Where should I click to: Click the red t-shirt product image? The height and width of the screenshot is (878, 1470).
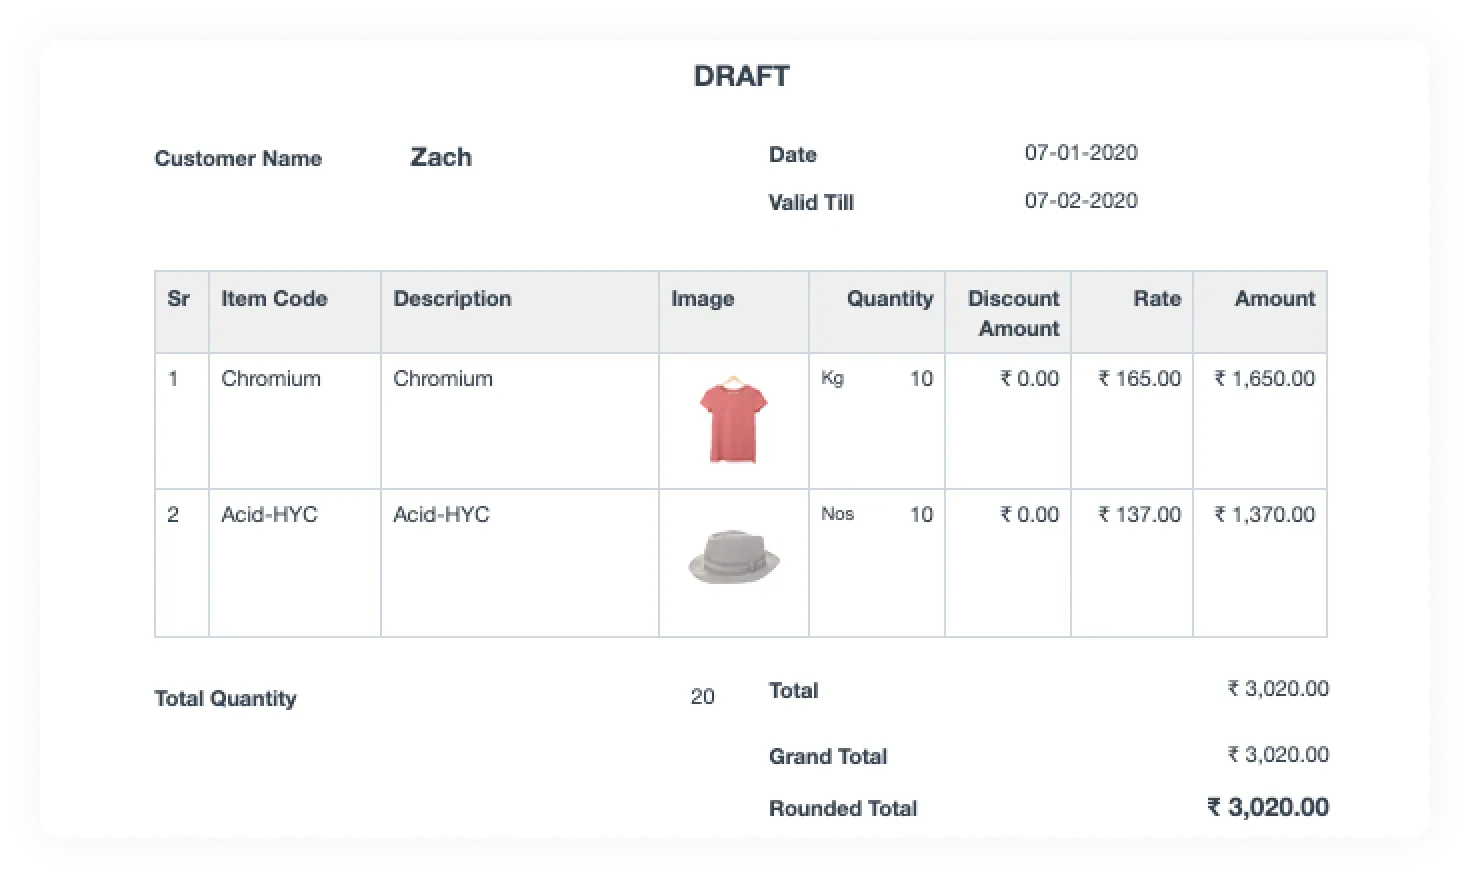point(733,420)
